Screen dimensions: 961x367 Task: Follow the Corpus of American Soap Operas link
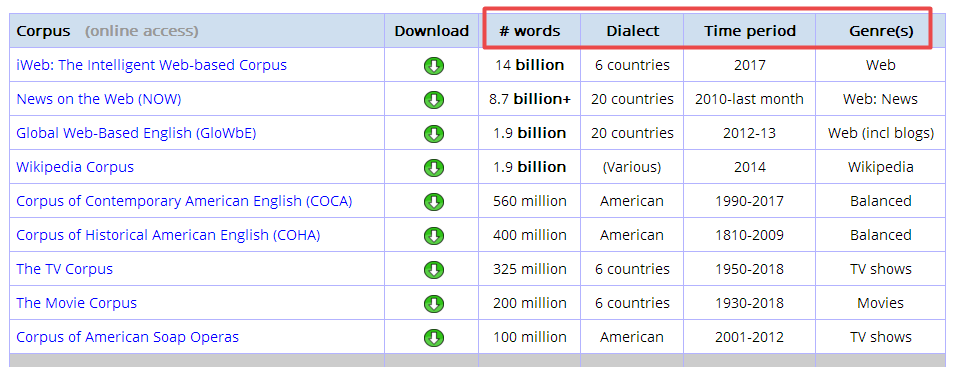click(x=127, y=337)
